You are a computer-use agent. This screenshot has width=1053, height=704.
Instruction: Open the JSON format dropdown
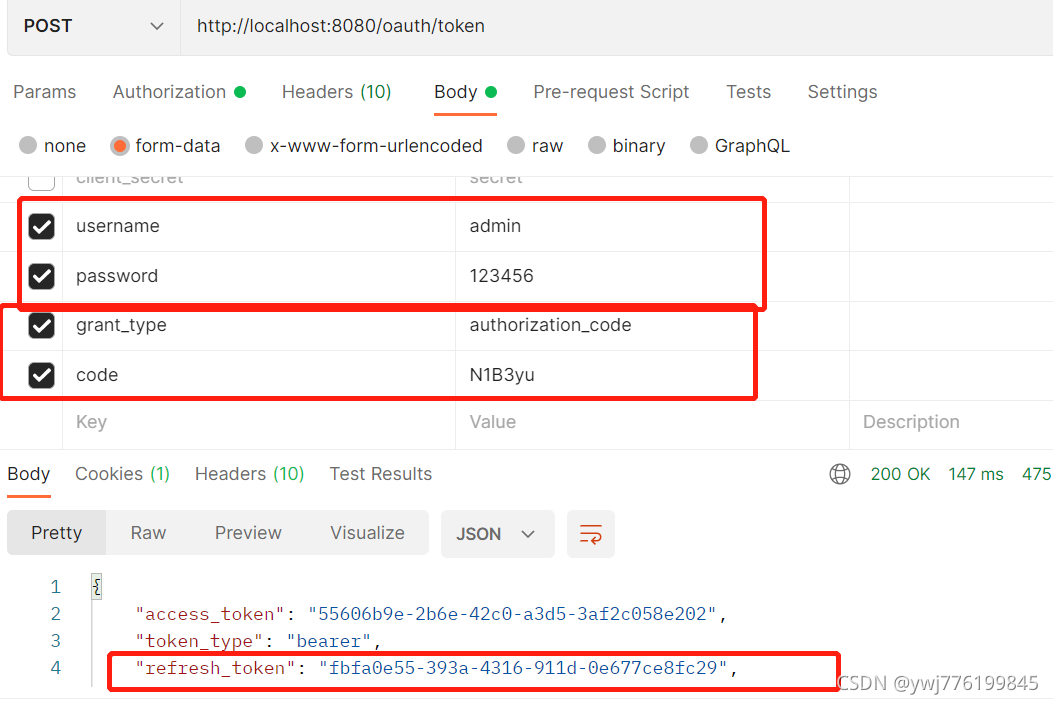498,534
